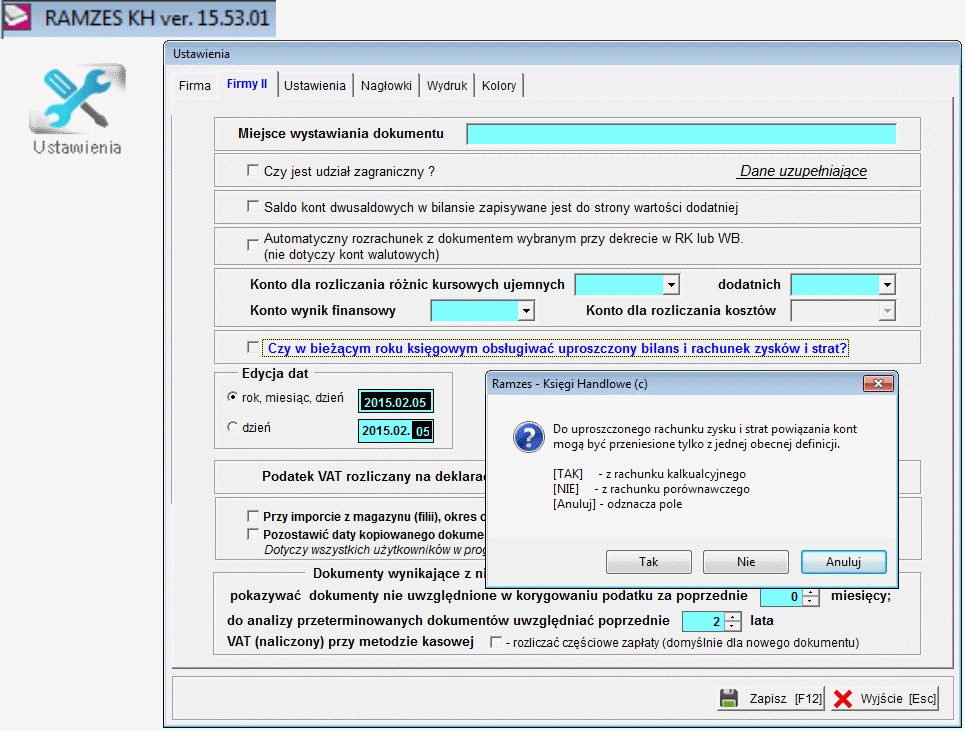The image size is (965, 731).
Task: Toggle 'Saldo kont dwusaldowych' checkbox
Action: click(252, 207)
